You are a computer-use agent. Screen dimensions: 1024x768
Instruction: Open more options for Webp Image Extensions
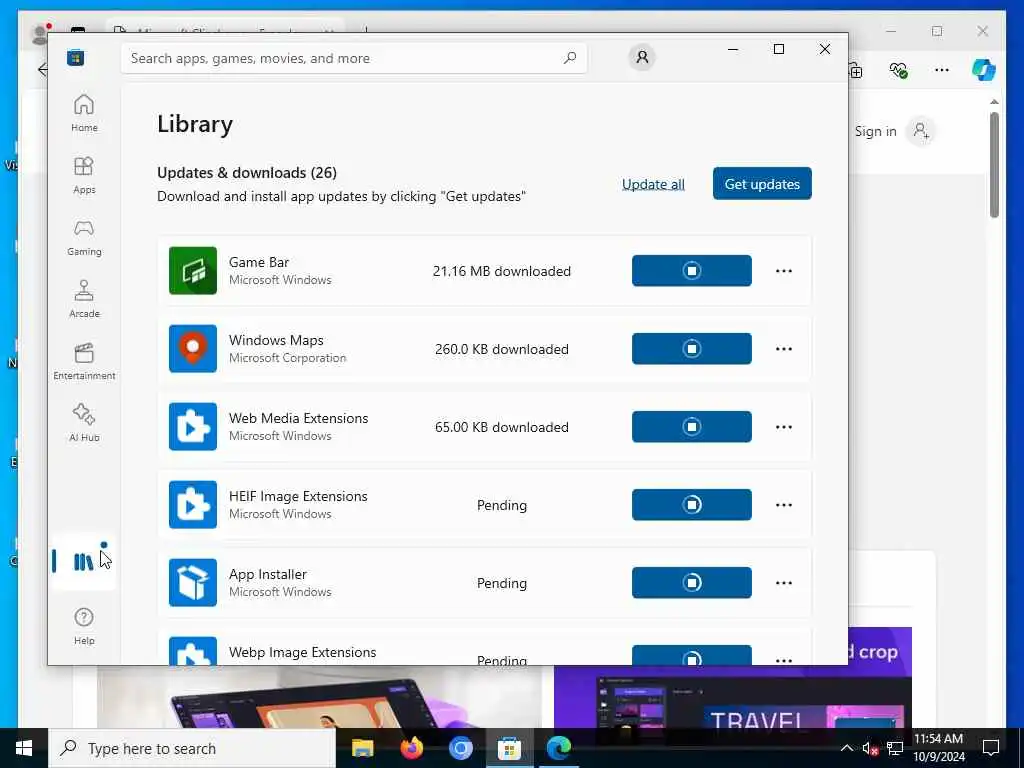click(x=784, y=660)
